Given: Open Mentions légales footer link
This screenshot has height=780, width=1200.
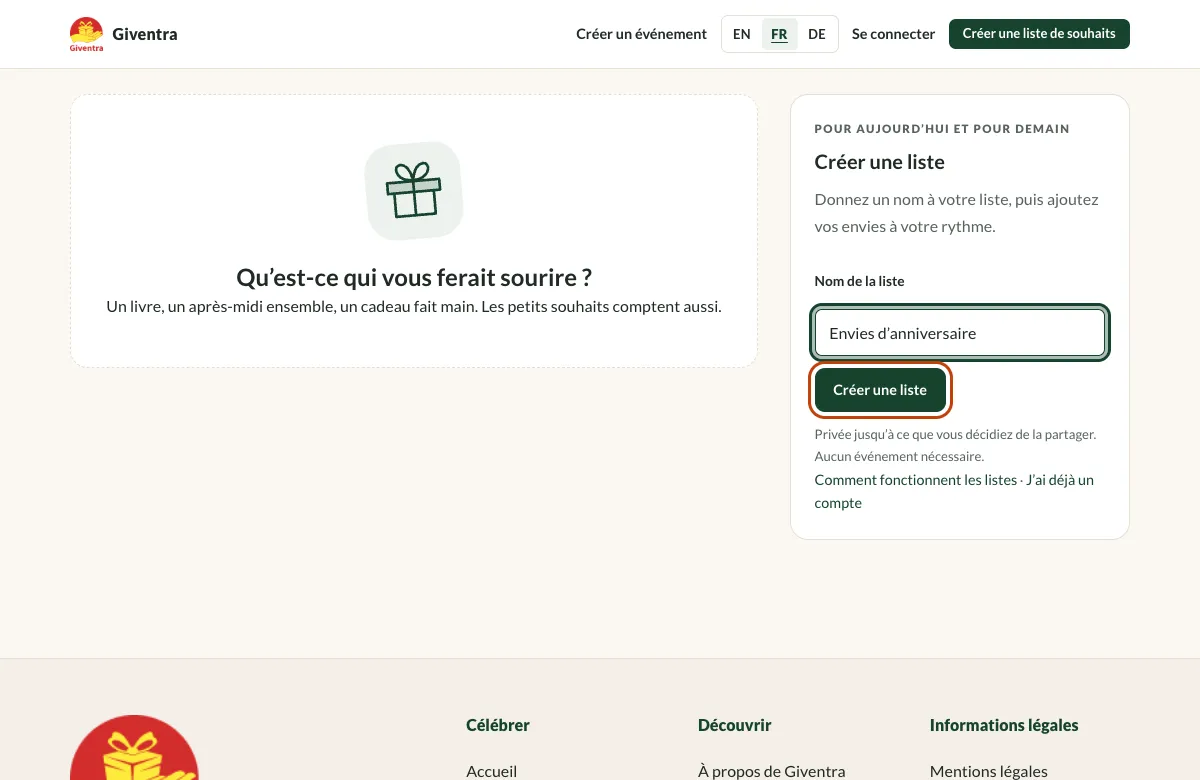Looking at the screenshot, I should coord(988,771).
